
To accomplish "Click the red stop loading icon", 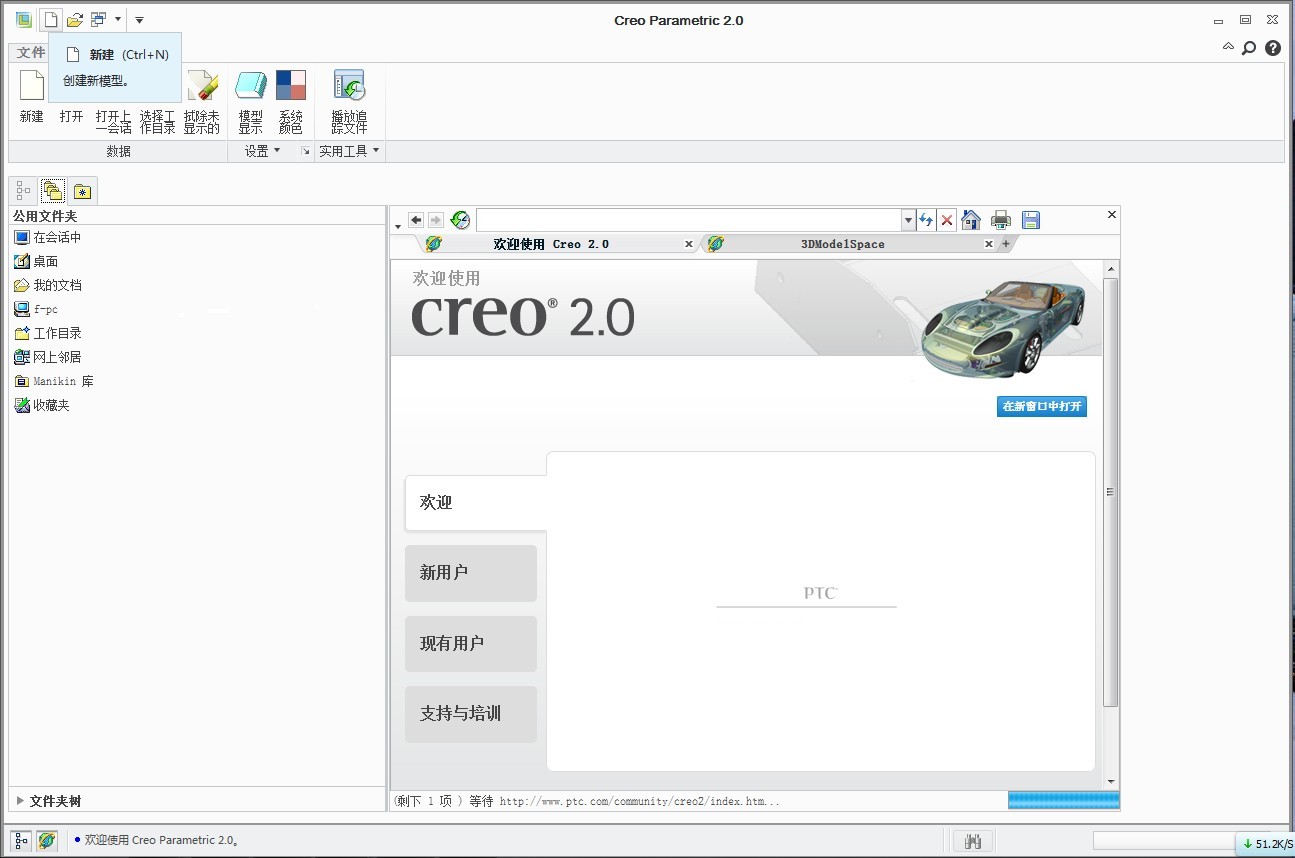I will coord(947,220).
